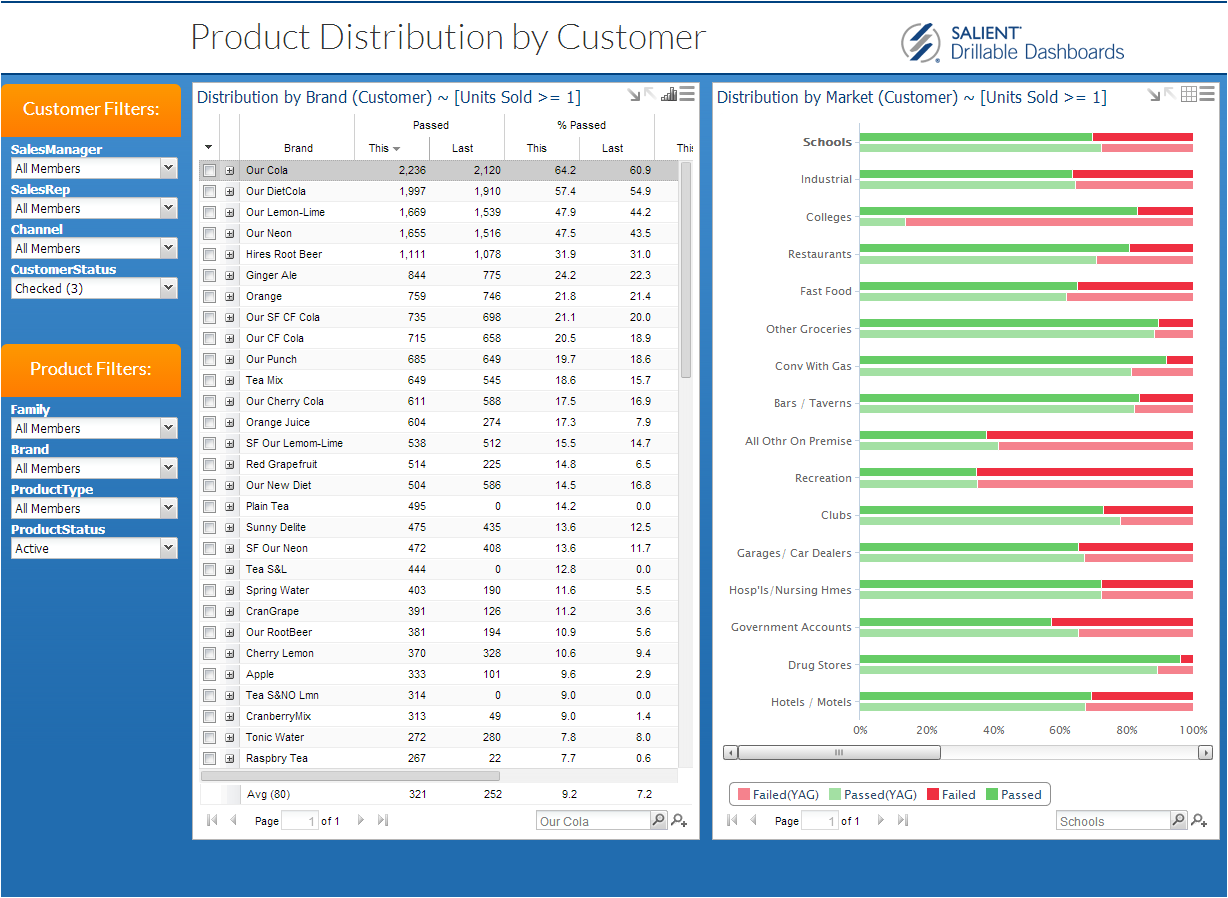Viewport: 1228px width, 898px height.
Task: Check the Our Lemon-Lime row checkbox
Action: tap(209, 212)
